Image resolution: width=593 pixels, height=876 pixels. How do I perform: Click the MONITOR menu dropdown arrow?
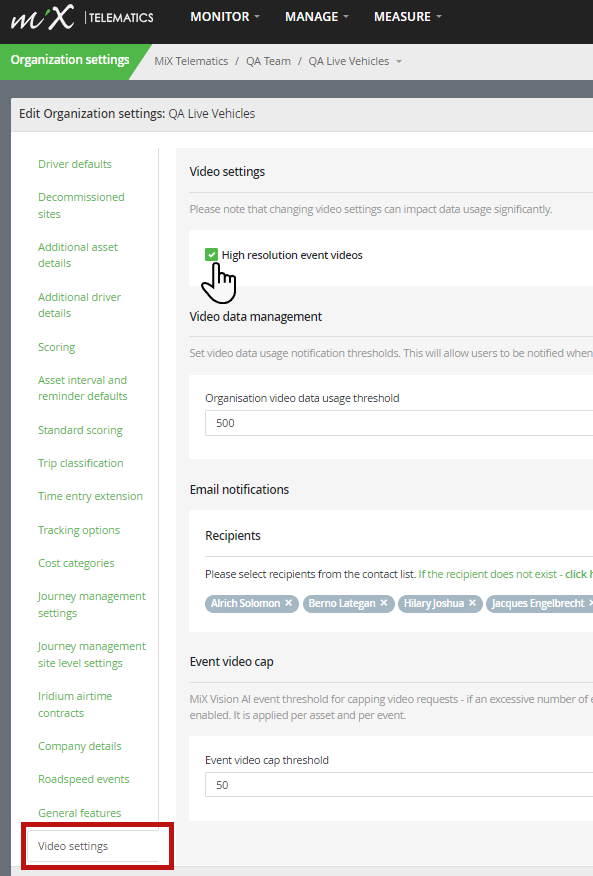click(x=257, y=17)
